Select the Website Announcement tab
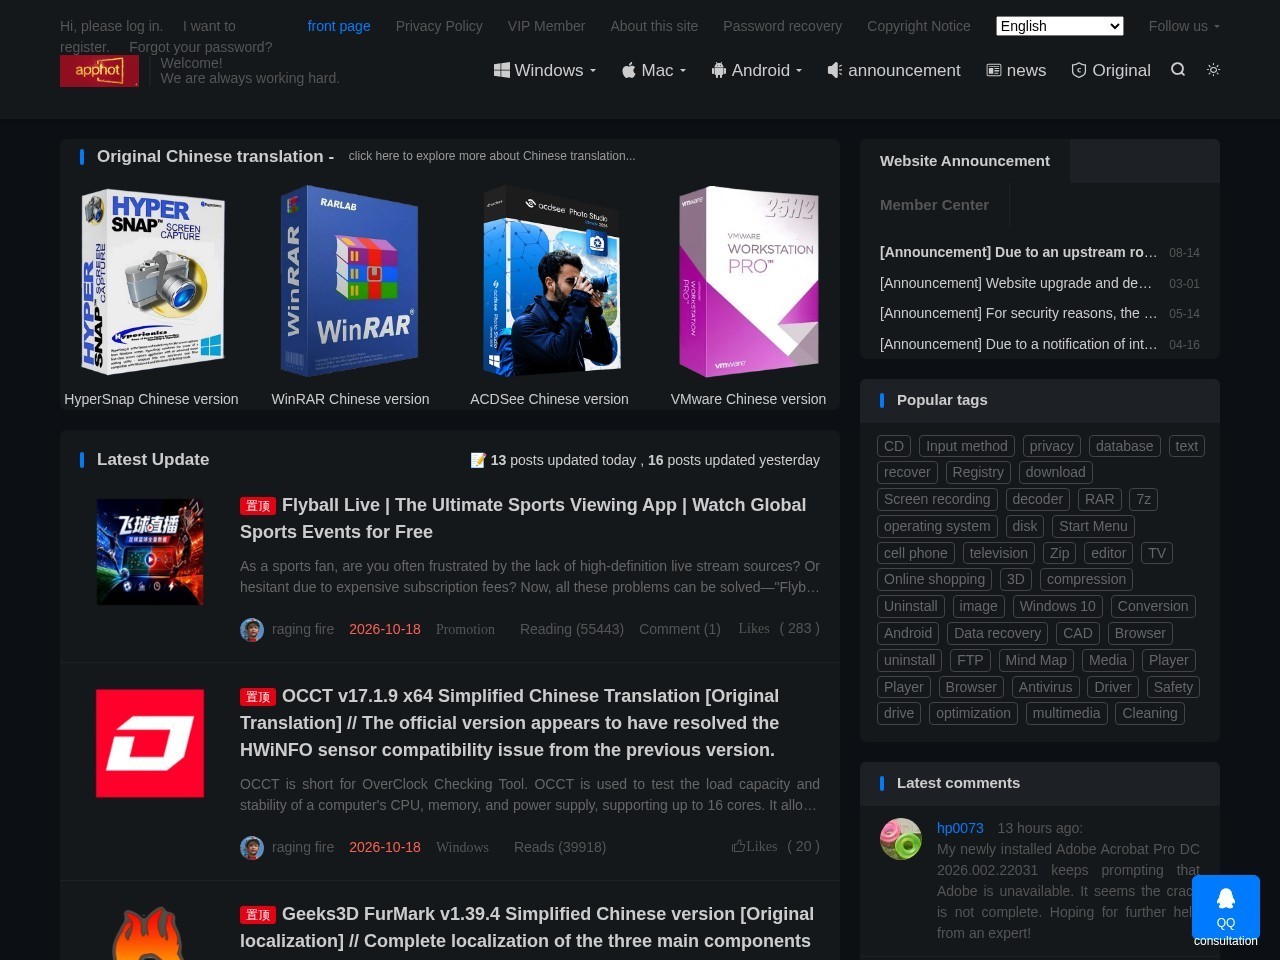This screenshot has height=960, width=1280. point(965,161)
